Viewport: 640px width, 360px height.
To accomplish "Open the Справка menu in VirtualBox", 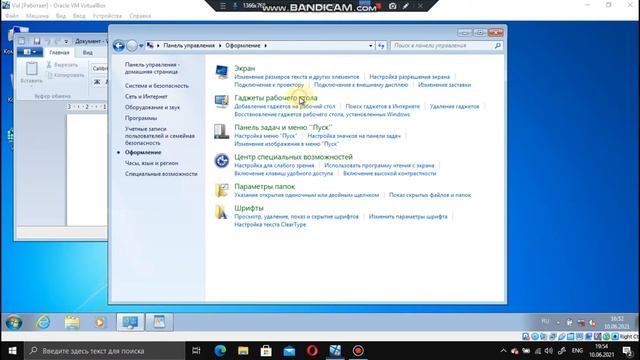I will [140, 16].
